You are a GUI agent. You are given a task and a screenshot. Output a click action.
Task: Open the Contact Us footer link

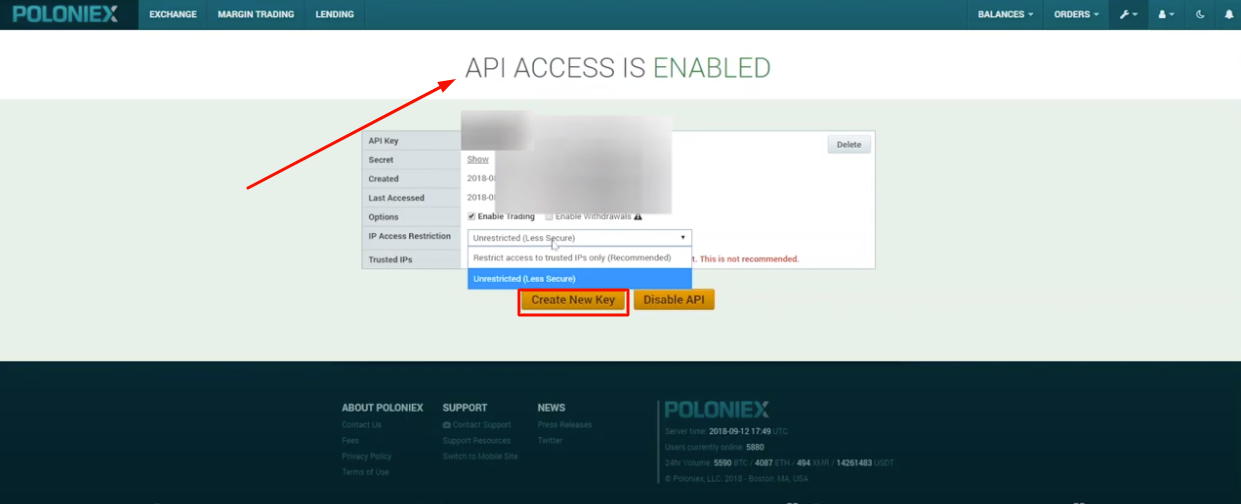tap(362, 425)
